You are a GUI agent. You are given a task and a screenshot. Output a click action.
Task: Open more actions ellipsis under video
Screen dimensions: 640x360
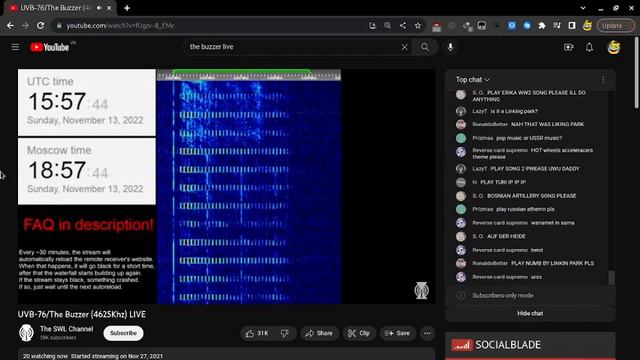pos(427,333)
